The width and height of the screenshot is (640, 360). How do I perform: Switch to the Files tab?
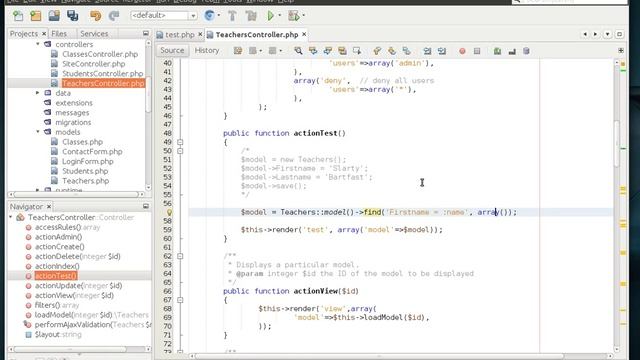click(59, 33)
